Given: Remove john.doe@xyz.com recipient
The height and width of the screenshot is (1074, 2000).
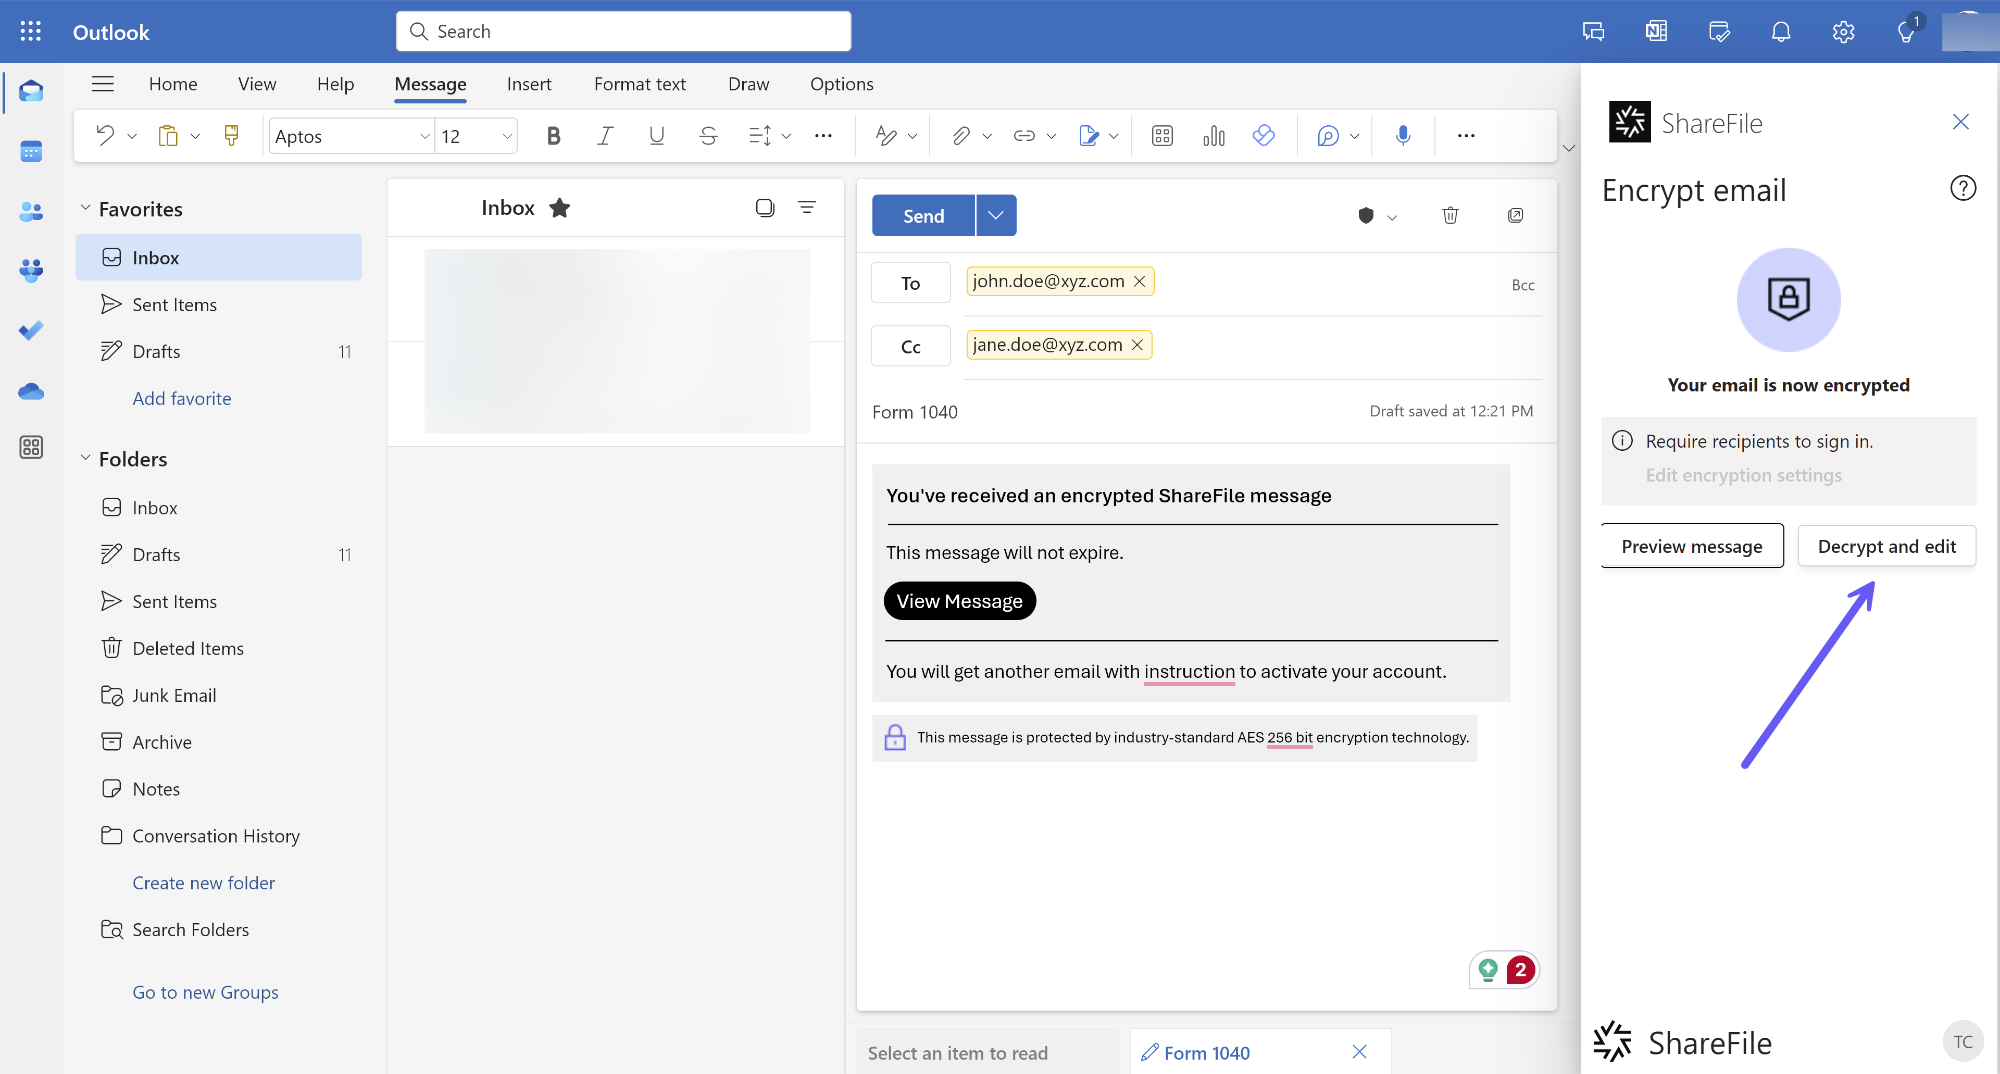Looking at the screenshot, I should point(1139,282).
